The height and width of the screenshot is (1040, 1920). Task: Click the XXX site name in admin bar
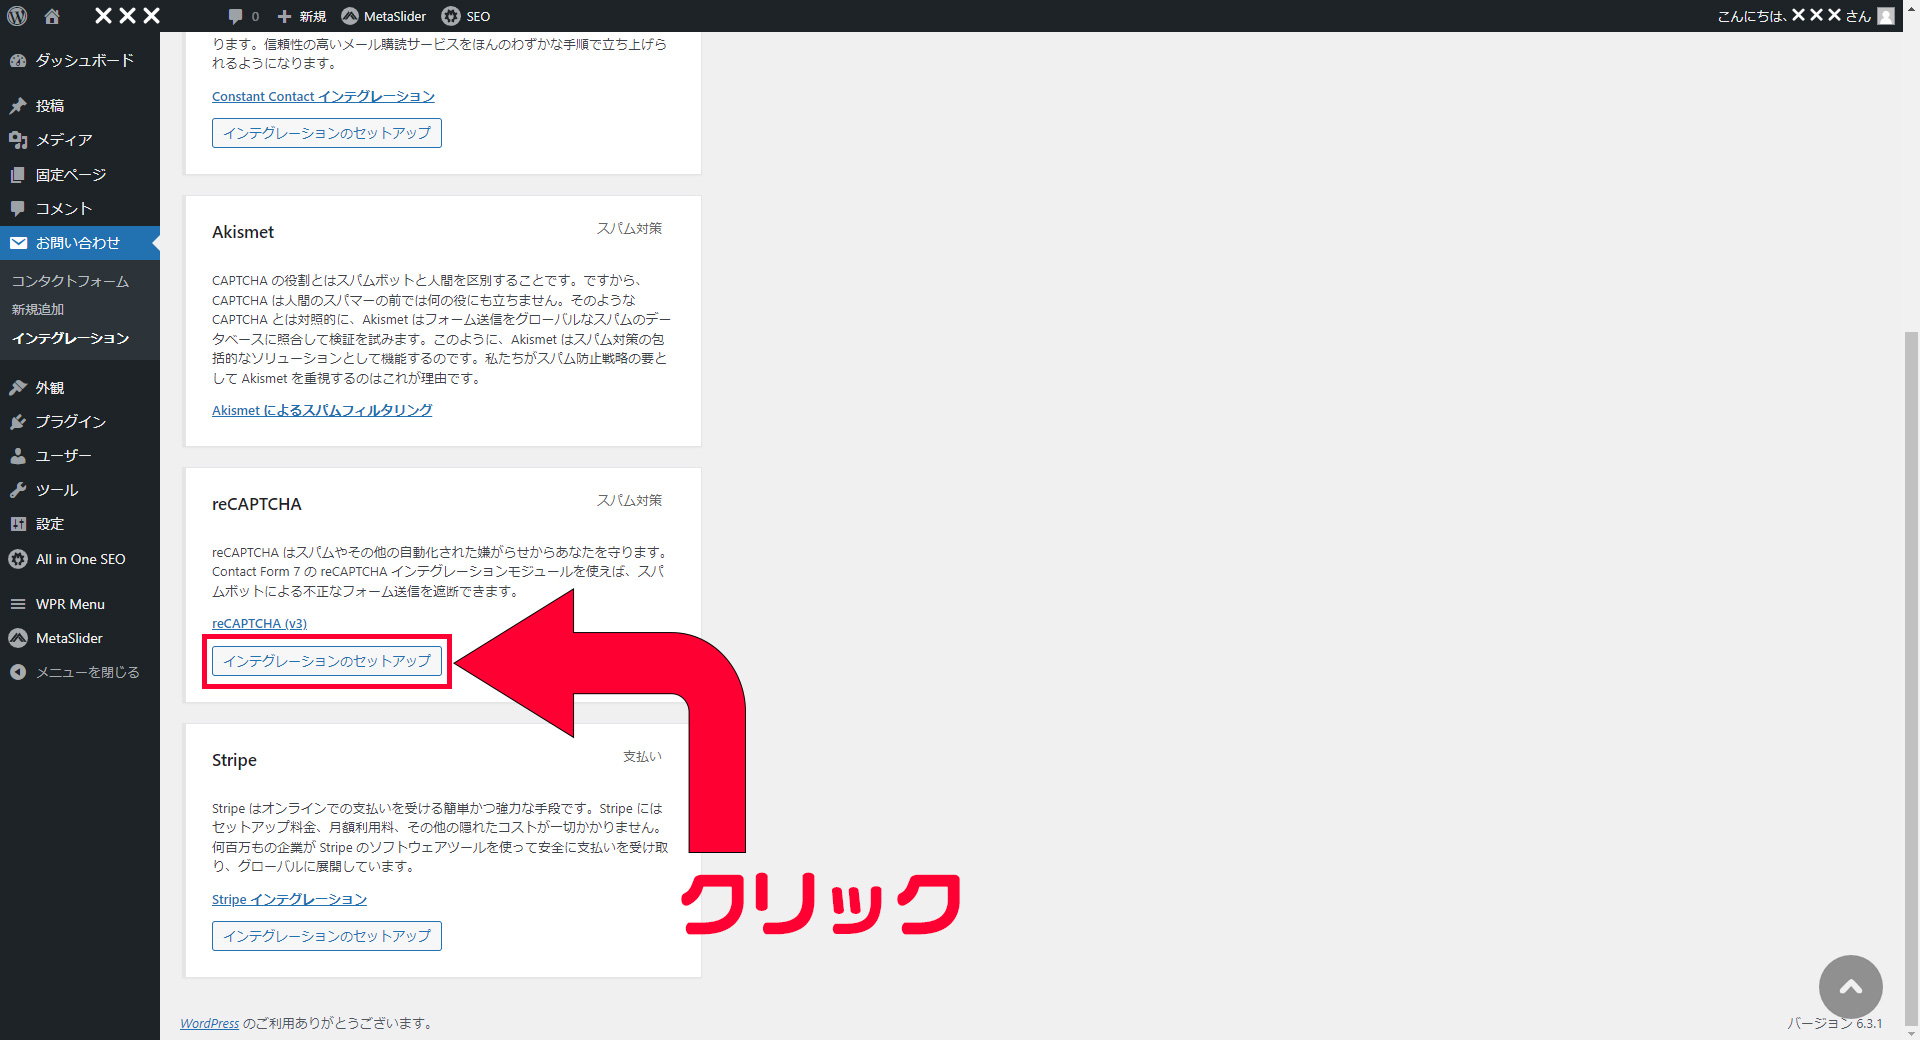(127, 16)
